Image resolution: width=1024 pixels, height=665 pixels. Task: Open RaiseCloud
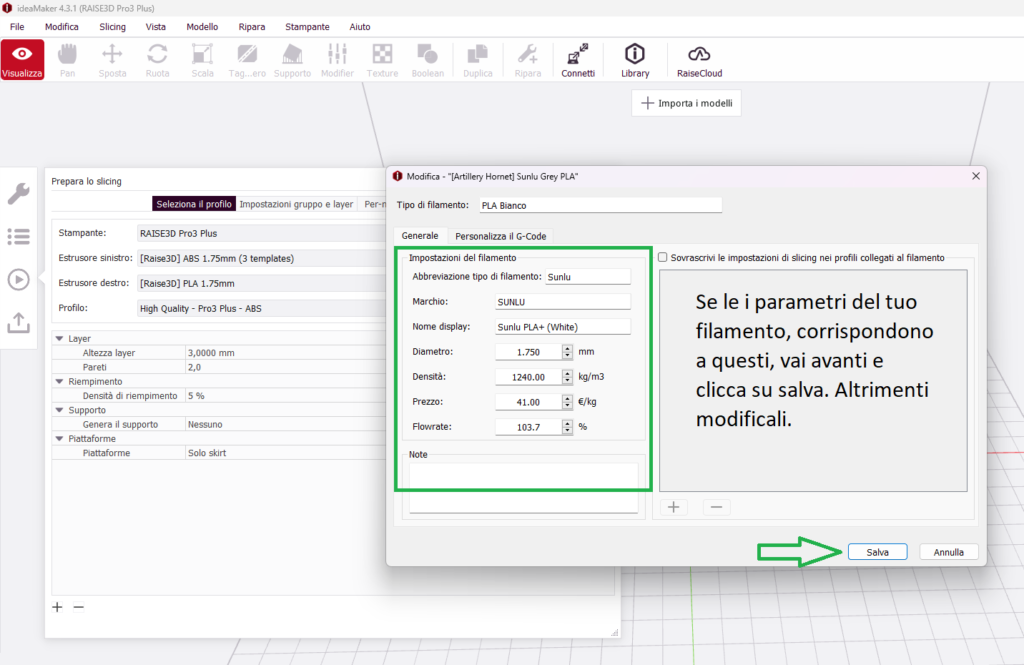click(x=699, y=60)
